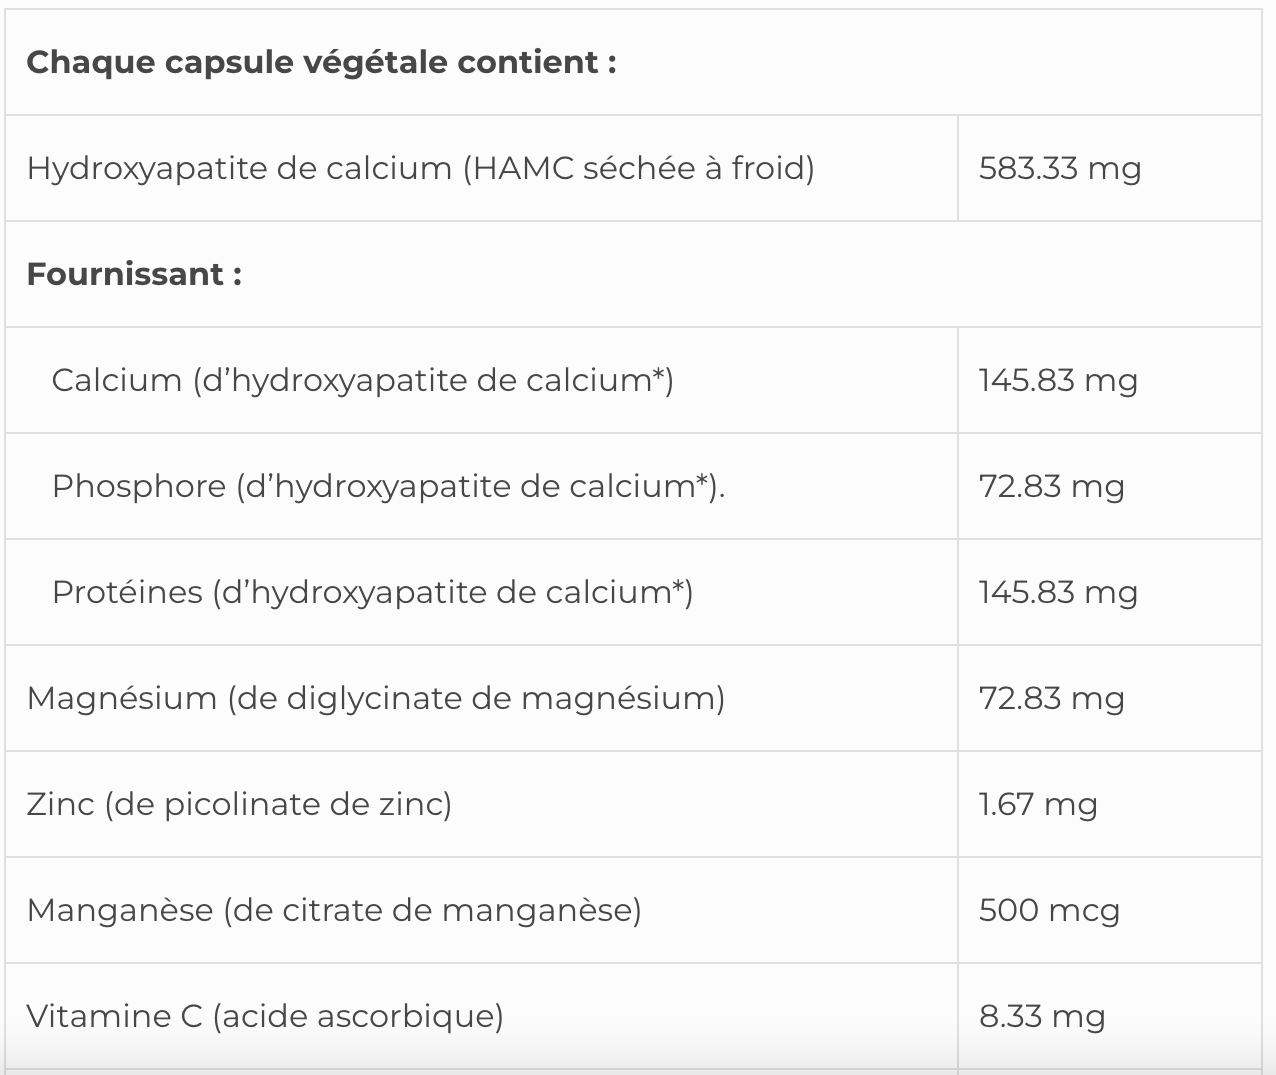Select the Zinc picolinate ingredient label
This screenshot has width=1276, height=1075.
(x=239, y=804)
